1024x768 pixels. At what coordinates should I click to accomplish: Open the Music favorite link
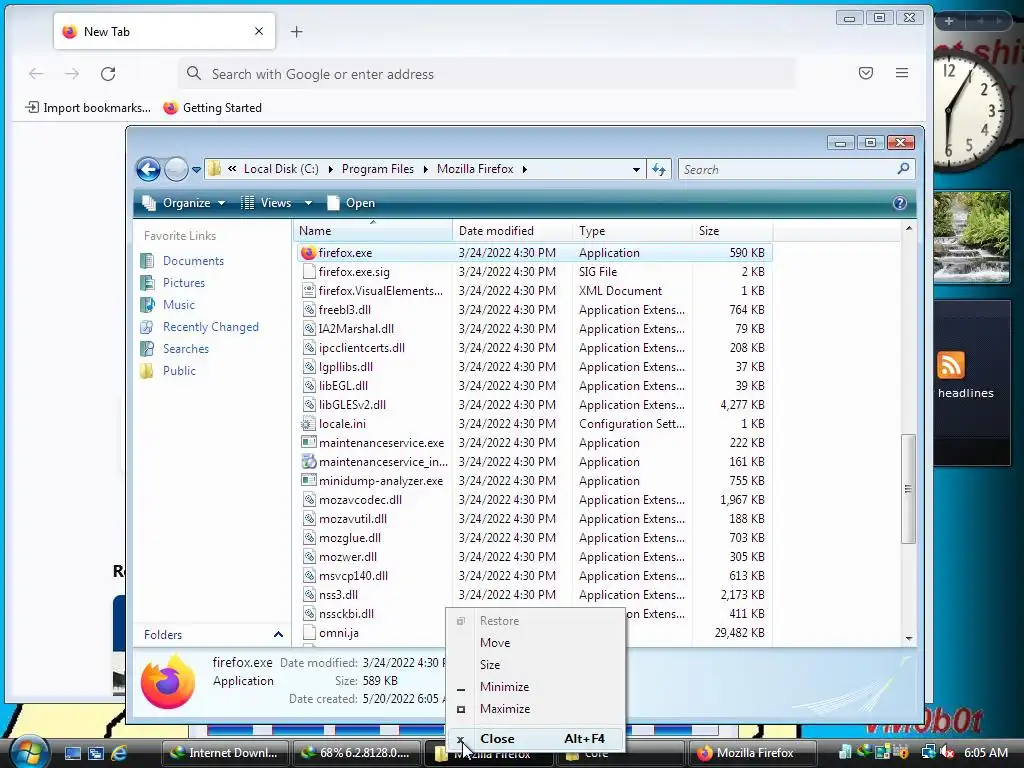[x=178, y=305]
